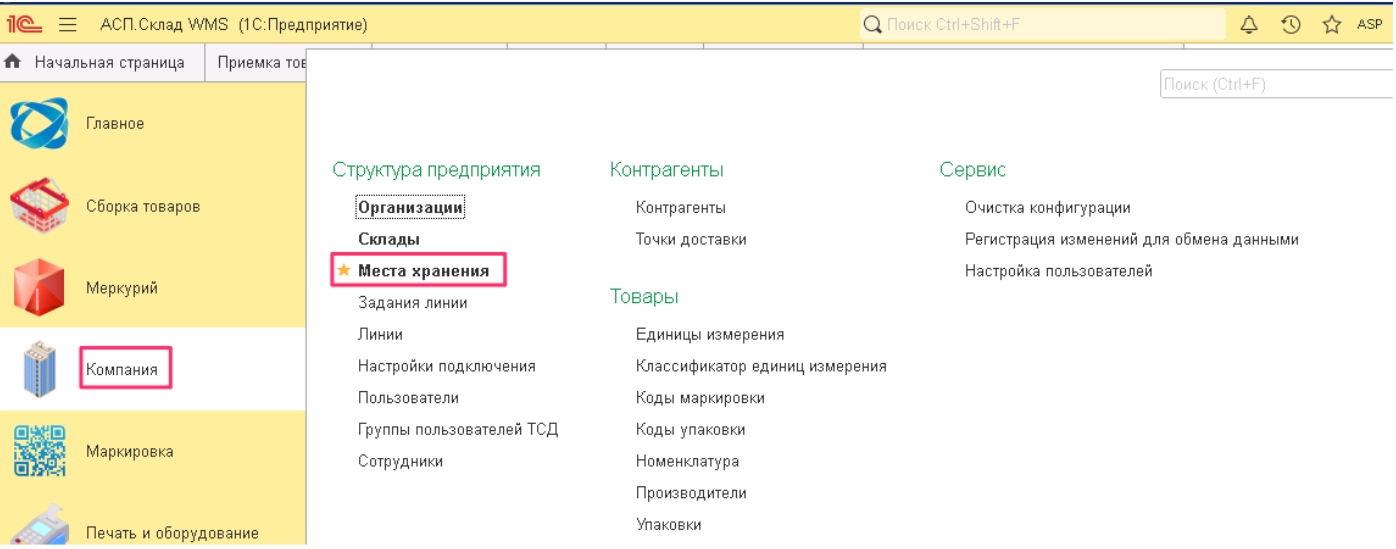The image size is (1396, 549).
Task: Open favorites star in title bar
Action: click(x=1332, y=24)
